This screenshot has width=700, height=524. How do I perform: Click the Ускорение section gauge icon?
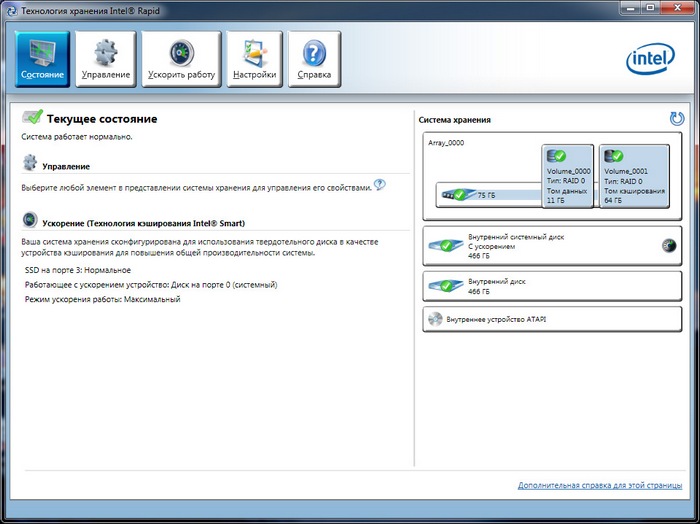tap(30, 220)
